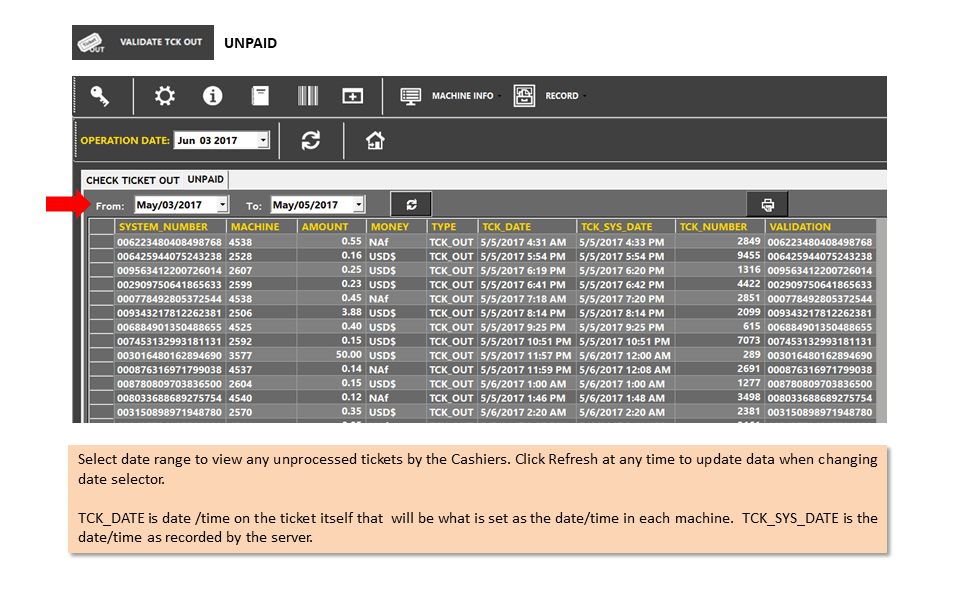This screenshot has width=960, height=600.
Task: Switch to Check Ticket Out tab
Action: tap(132, 180)
